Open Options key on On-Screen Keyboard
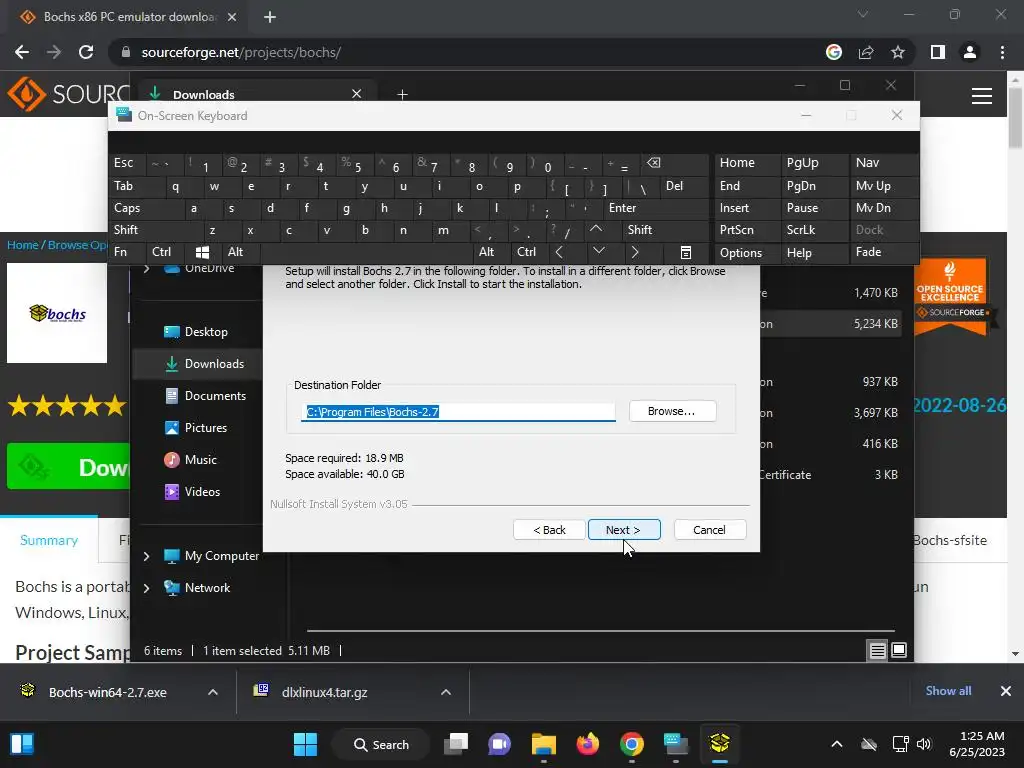1024x768 pixels. coord(741,253)
